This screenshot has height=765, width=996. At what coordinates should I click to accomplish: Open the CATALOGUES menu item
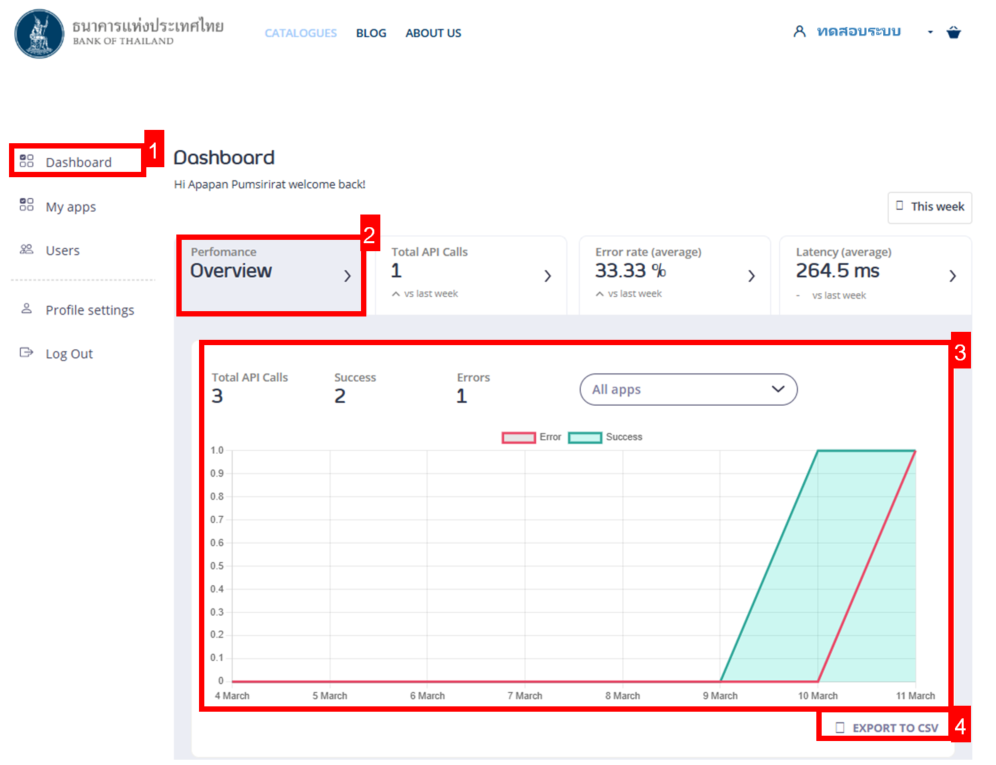(300, 33)
